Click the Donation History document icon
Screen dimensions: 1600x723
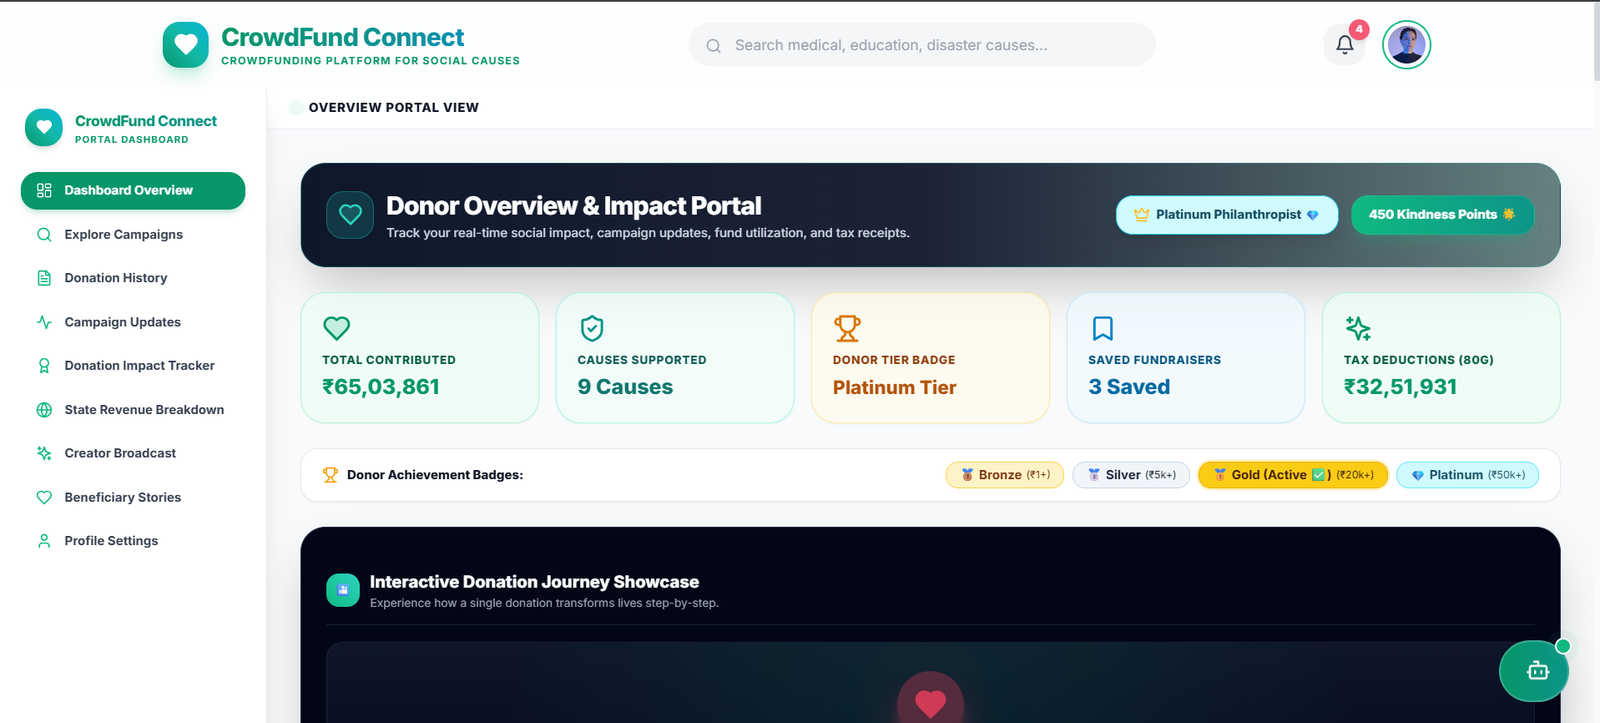44,278
